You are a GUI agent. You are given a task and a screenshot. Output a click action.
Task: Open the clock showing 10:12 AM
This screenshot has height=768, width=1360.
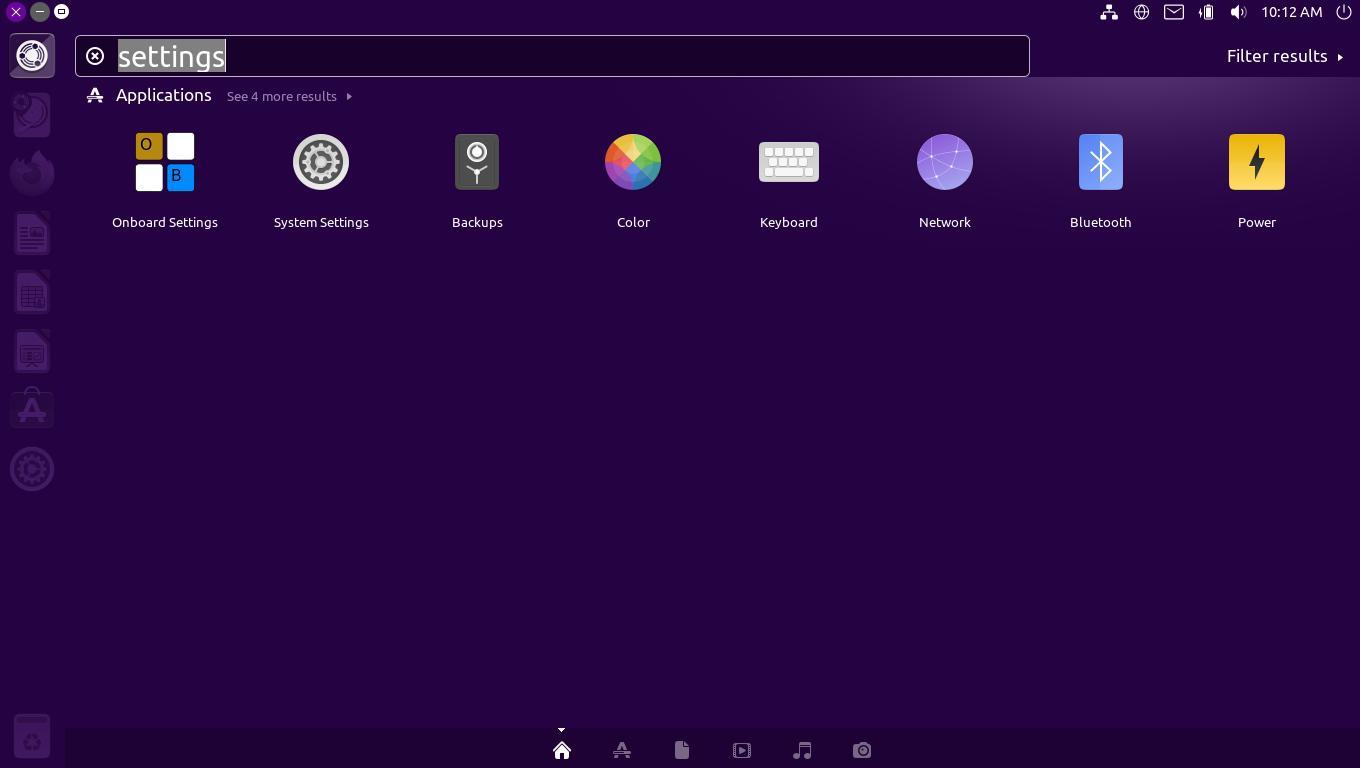tap(1291, 12)
